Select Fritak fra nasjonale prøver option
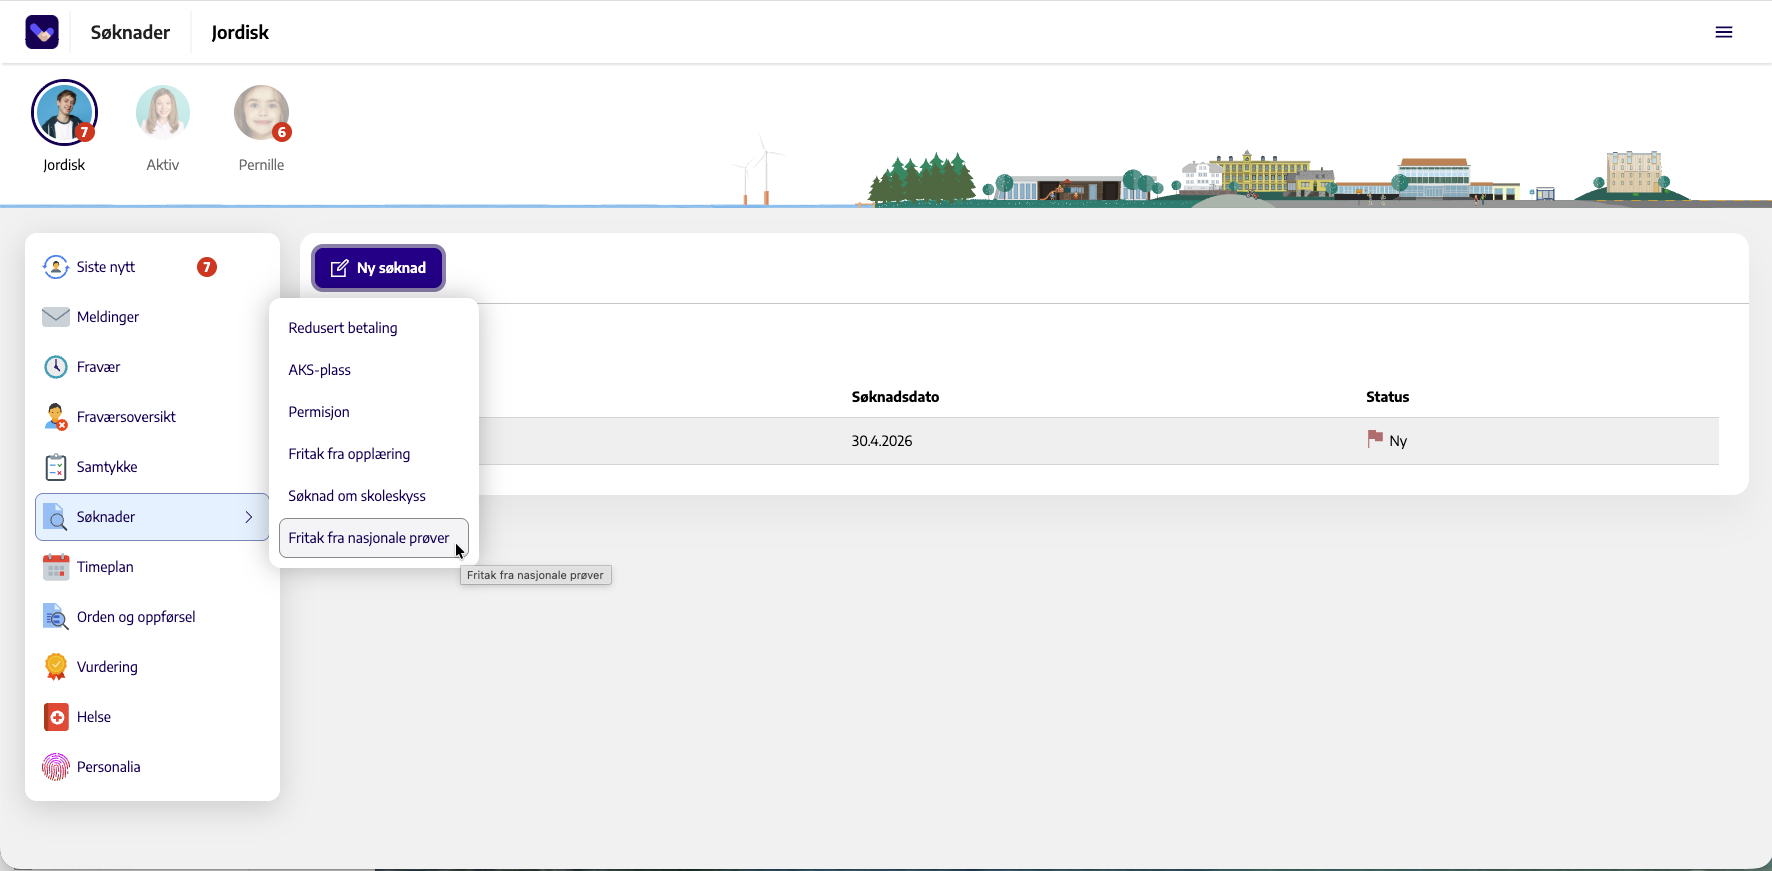Image resolution: width=1772 pixels, height=871 pixels. pyautogui.click(x=374, y=538)
